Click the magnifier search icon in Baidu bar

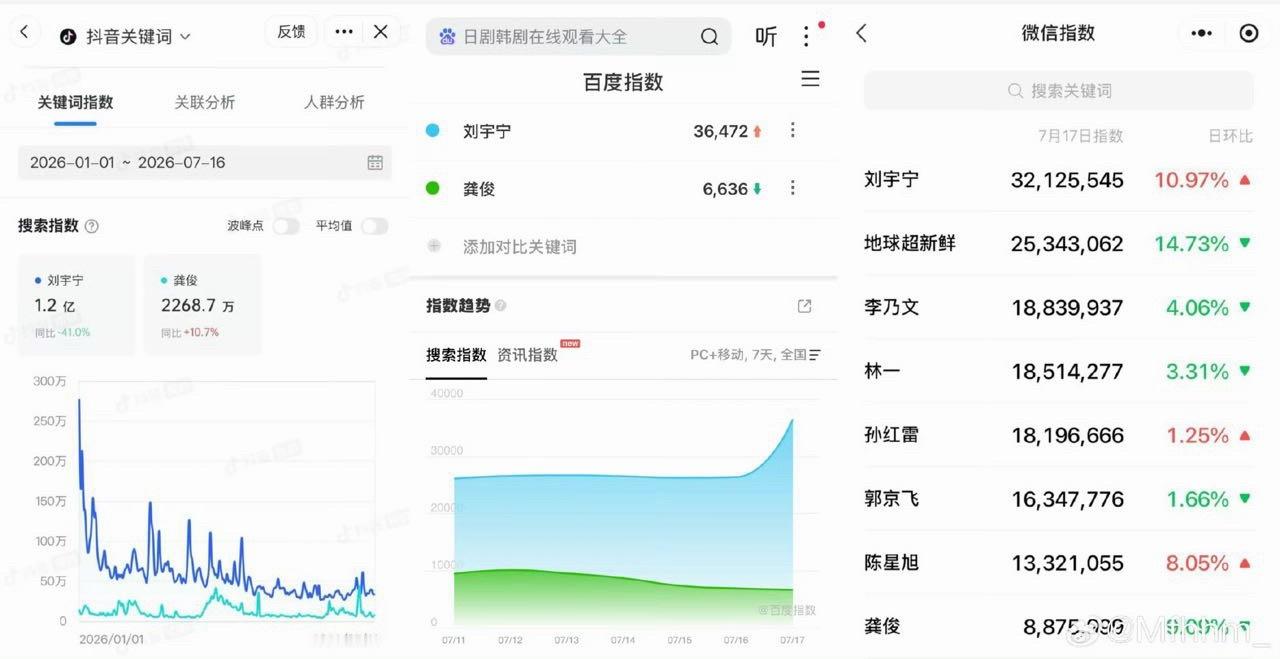click(x=709, y=37)
